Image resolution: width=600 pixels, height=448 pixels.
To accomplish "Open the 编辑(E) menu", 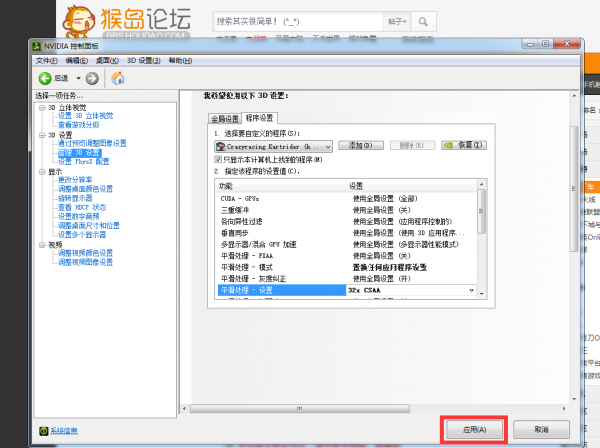I will 77,61.
